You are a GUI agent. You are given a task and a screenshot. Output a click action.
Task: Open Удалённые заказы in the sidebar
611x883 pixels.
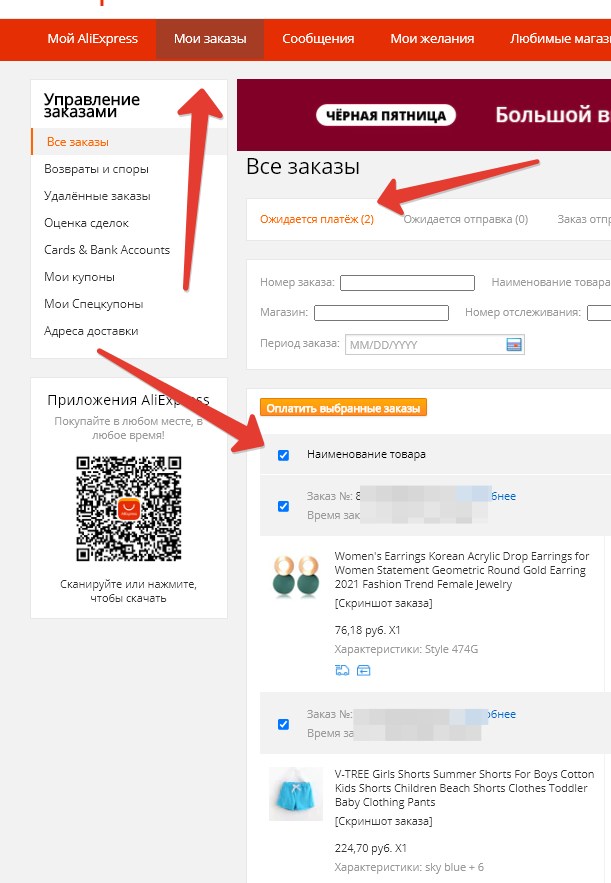[x=97, y=196]
